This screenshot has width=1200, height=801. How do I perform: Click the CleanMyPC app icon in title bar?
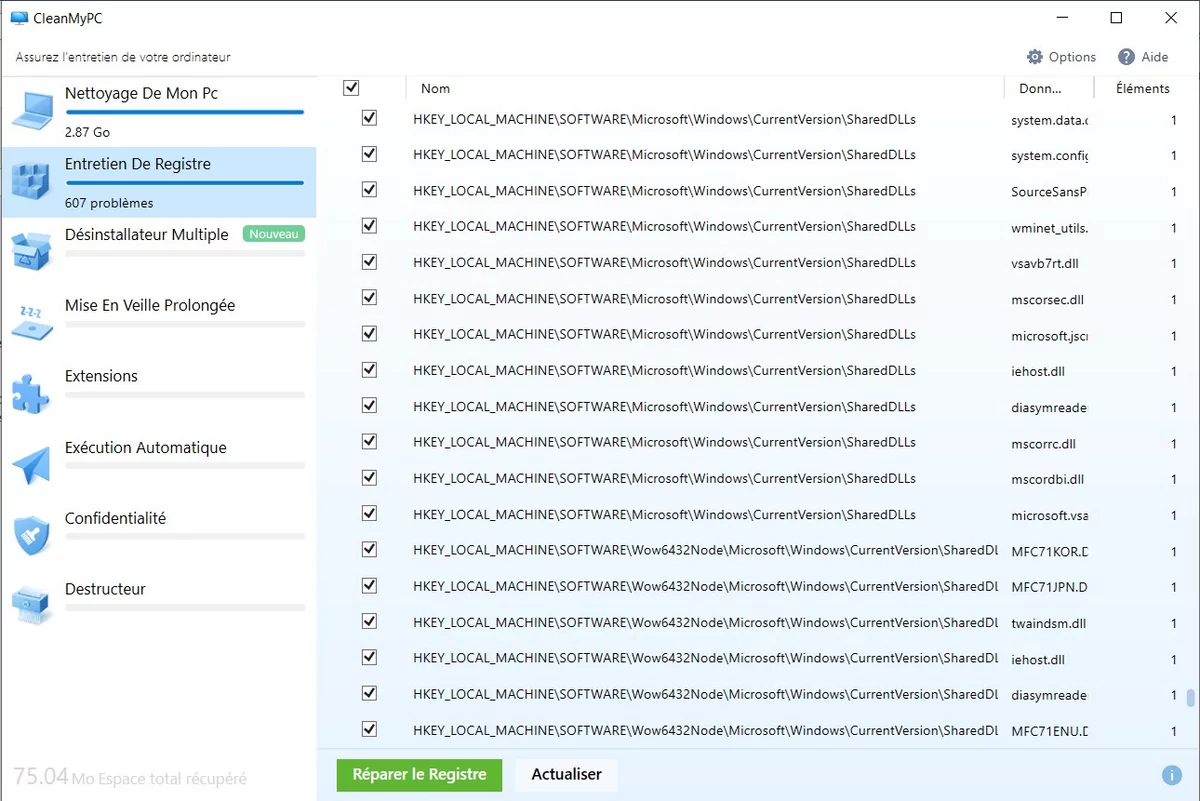pos(19,17)
